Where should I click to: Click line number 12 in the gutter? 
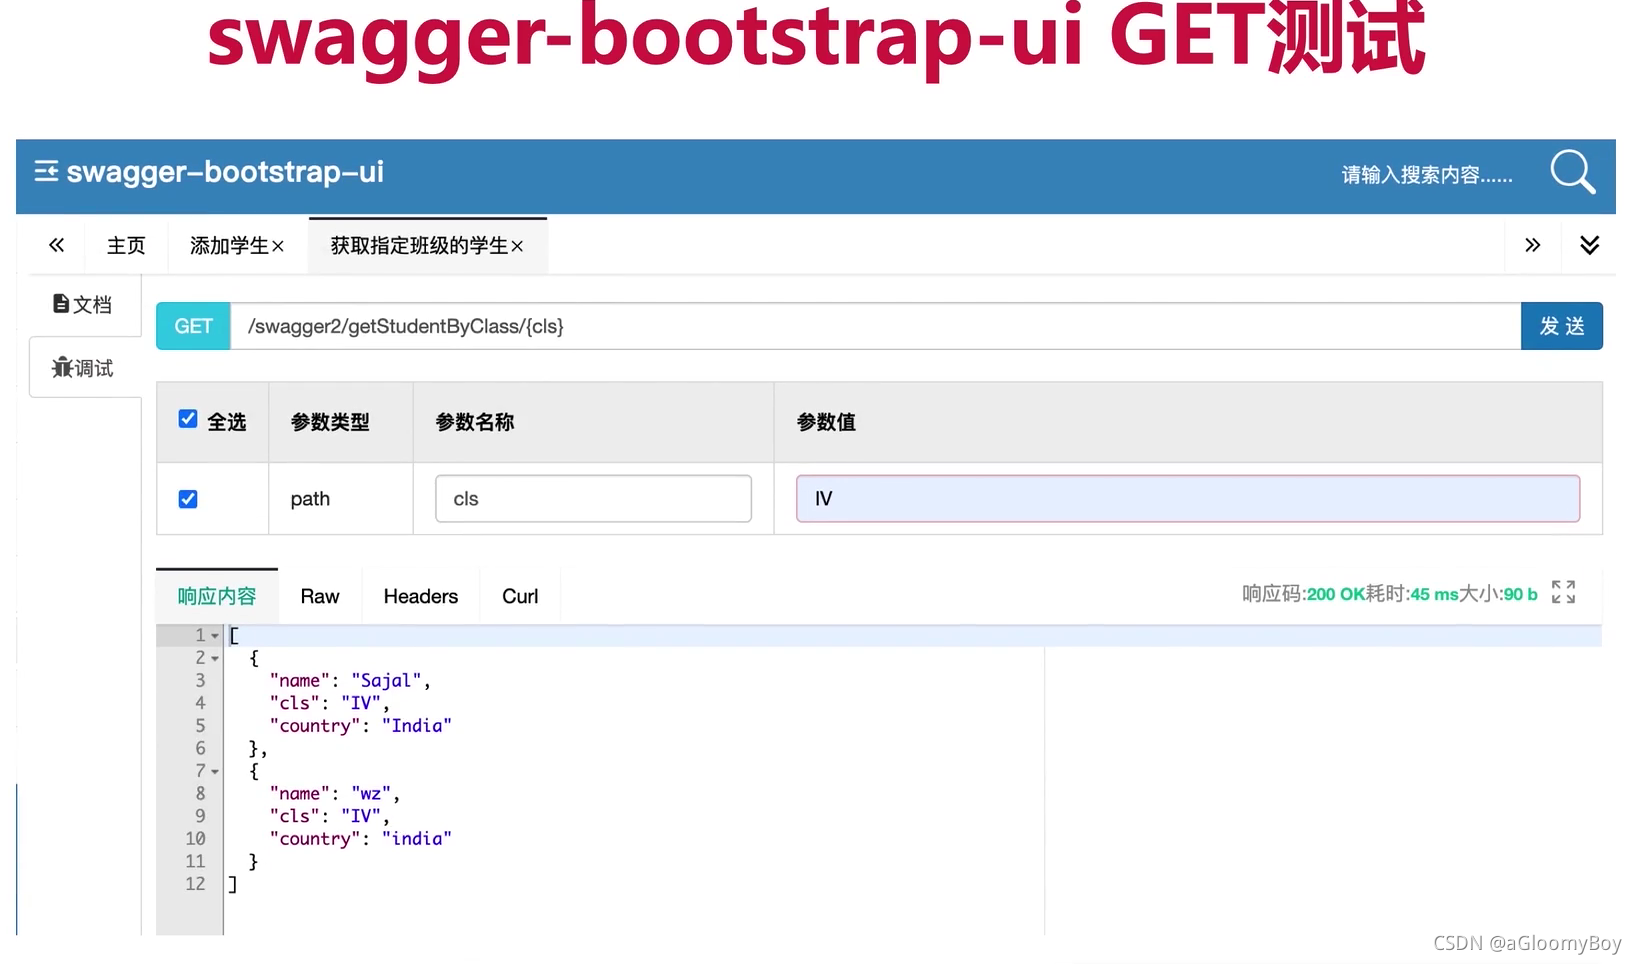(x=195, y=884)
